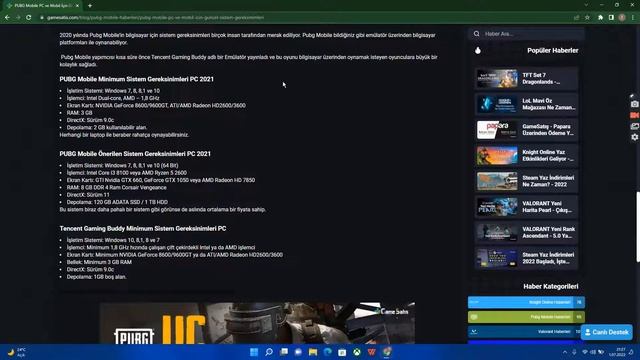Open the Canlı Destek live chat
640x360 pixels.
tap(607, 332)
